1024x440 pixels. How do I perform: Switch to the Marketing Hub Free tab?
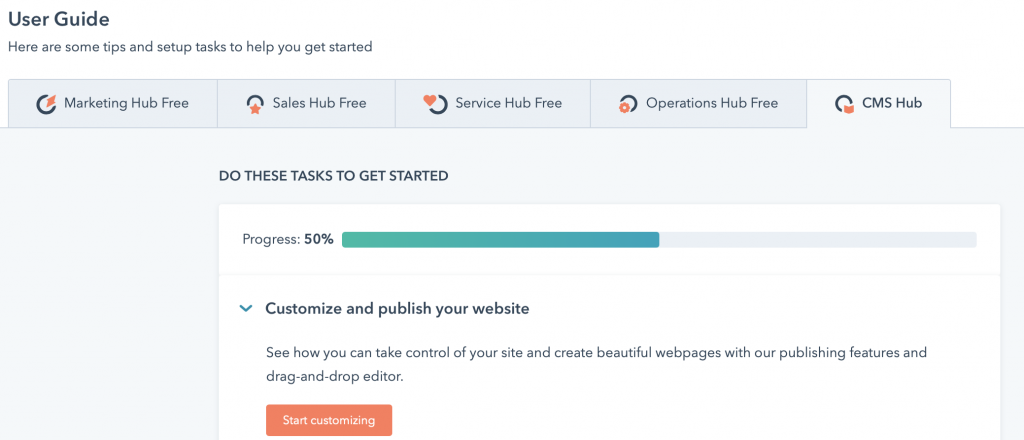point(126,103)
